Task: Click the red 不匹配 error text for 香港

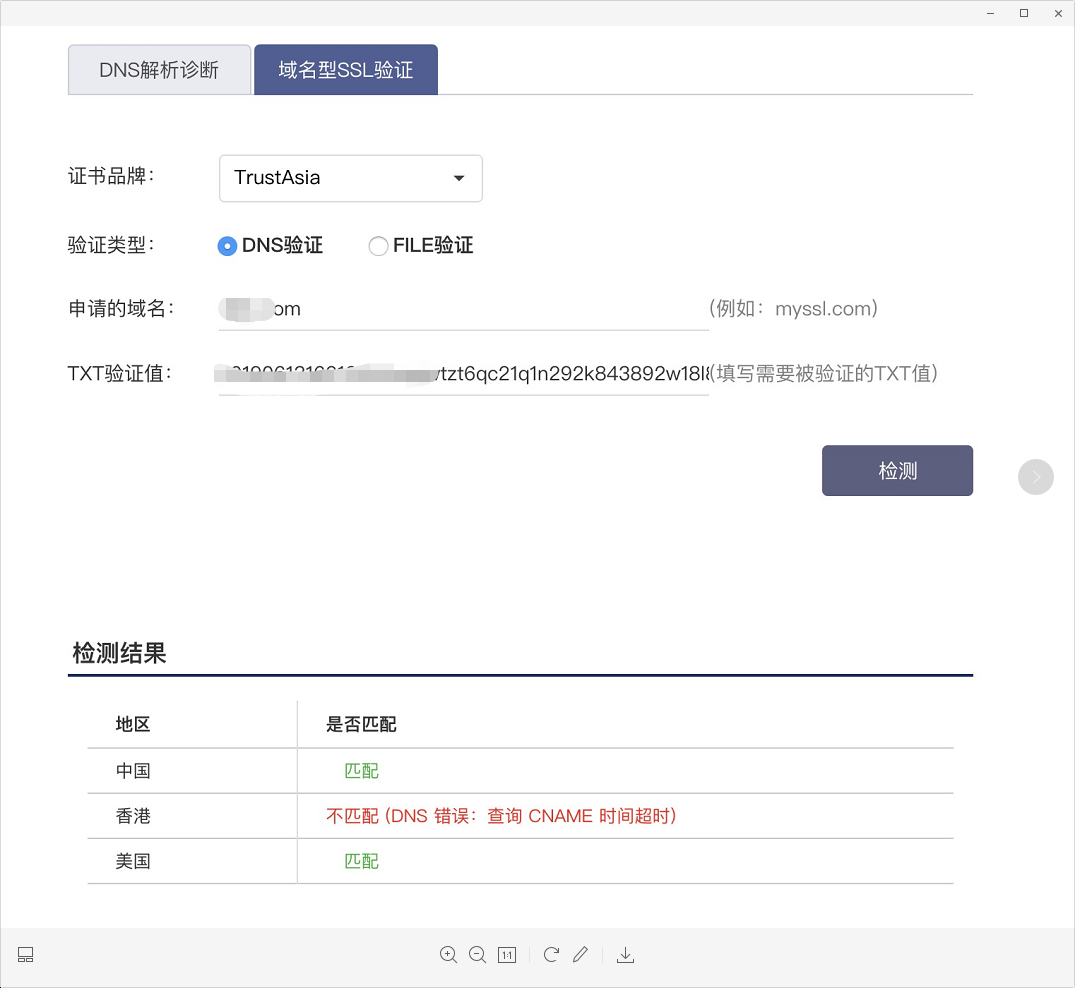Action: click(498, 816)
